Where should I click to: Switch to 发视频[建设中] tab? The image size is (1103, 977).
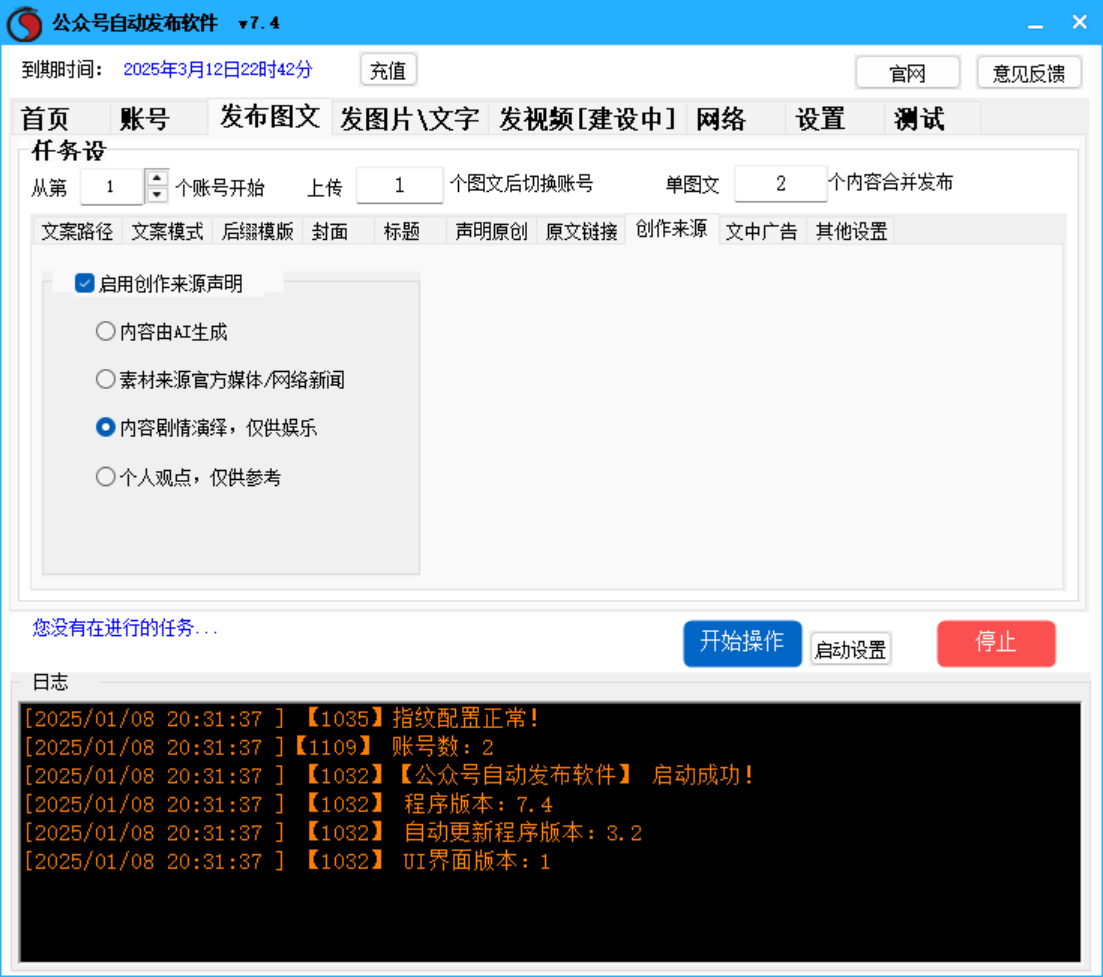[588, 118]
